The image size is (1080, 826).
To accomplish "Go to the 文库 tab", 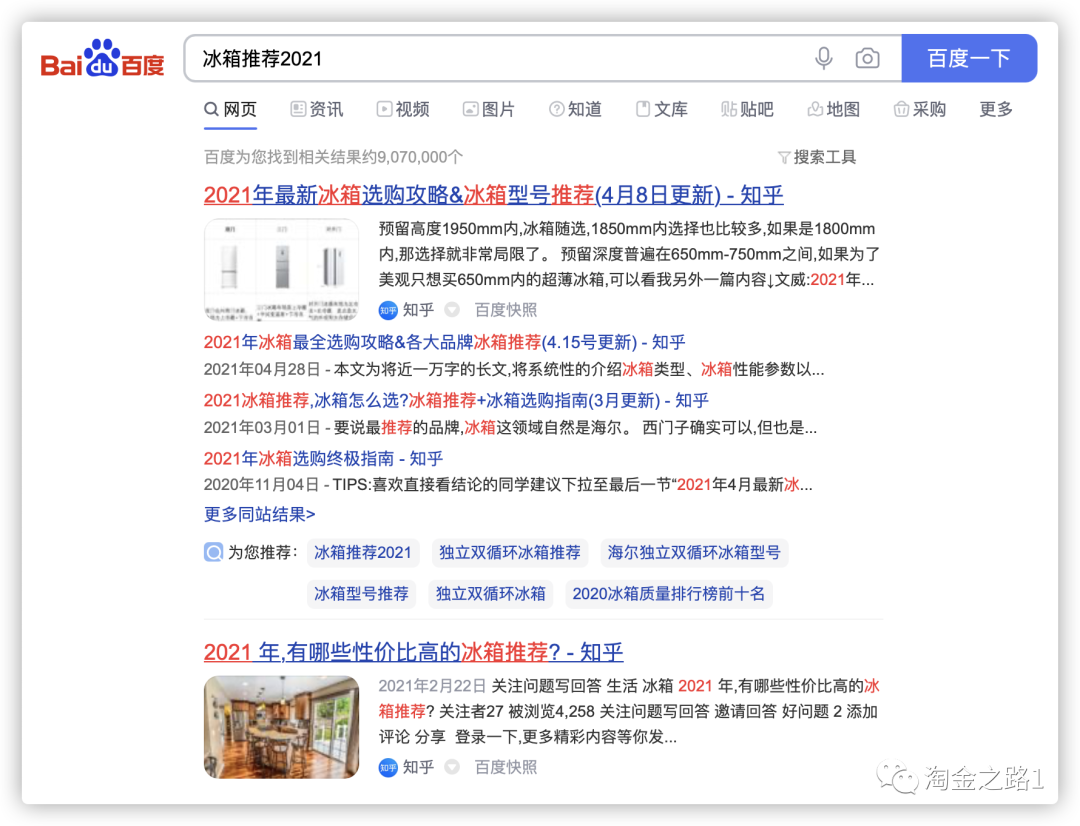I will 661,110.
